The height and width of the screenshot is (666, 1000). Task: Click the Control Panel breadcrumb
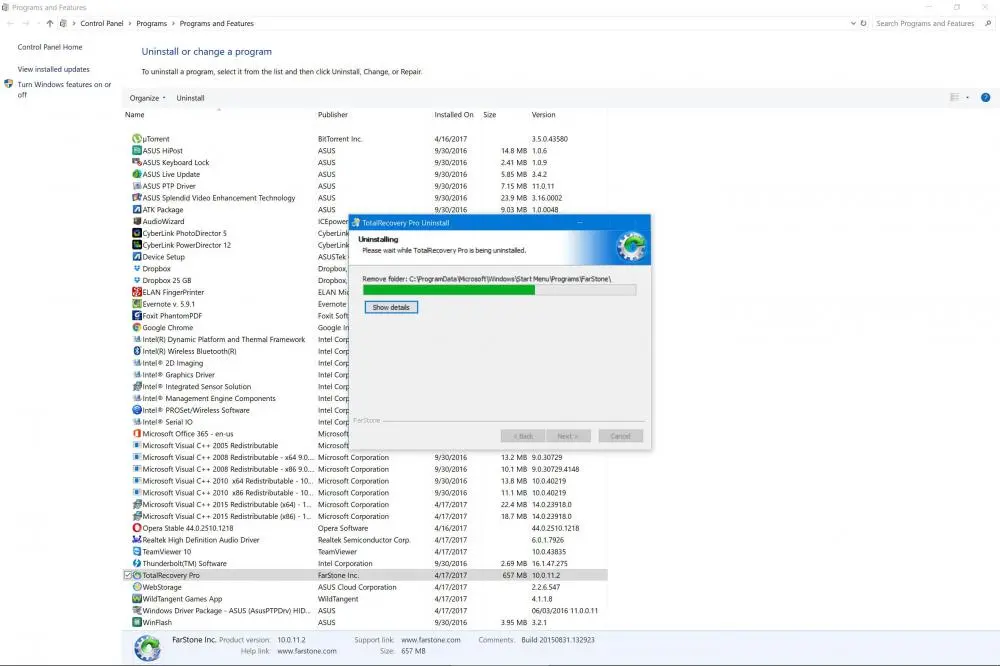pos(101,24)
